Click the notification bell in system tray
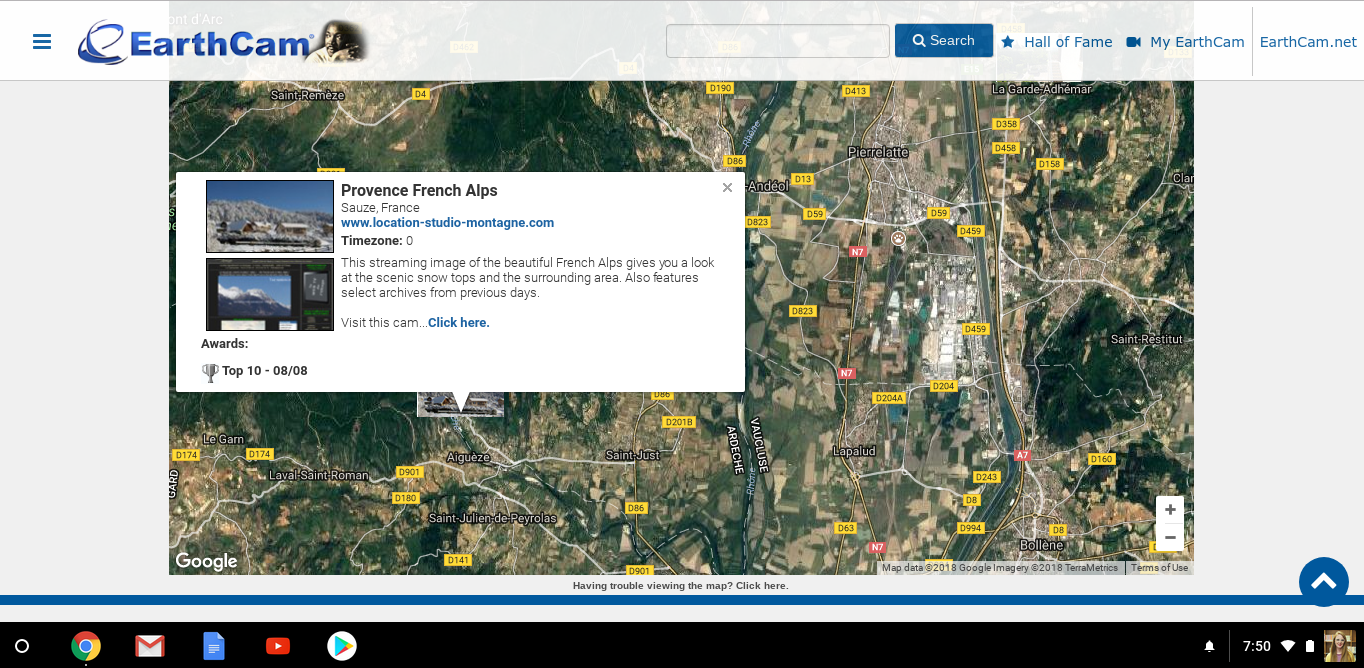This screenshot has height=668, width=1364. click(1210, 645)
